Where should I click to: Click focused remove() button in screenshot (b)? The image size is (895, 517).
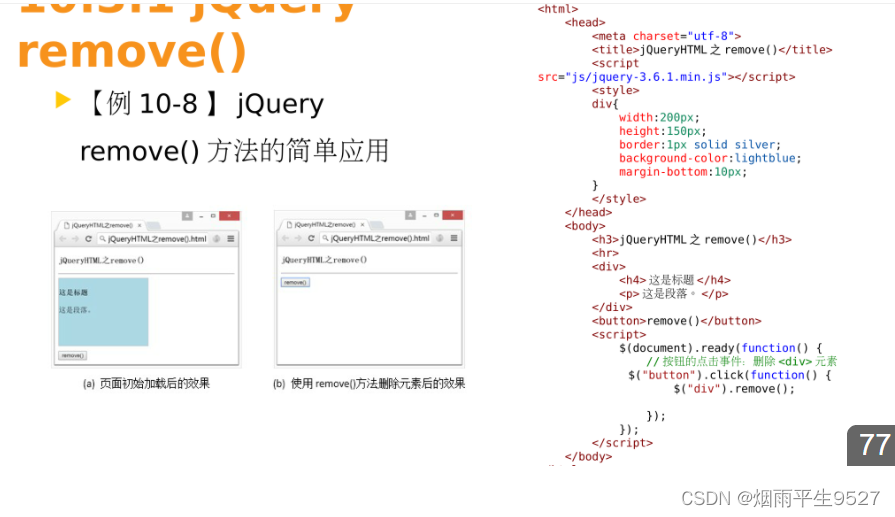(x=295, y=282)
